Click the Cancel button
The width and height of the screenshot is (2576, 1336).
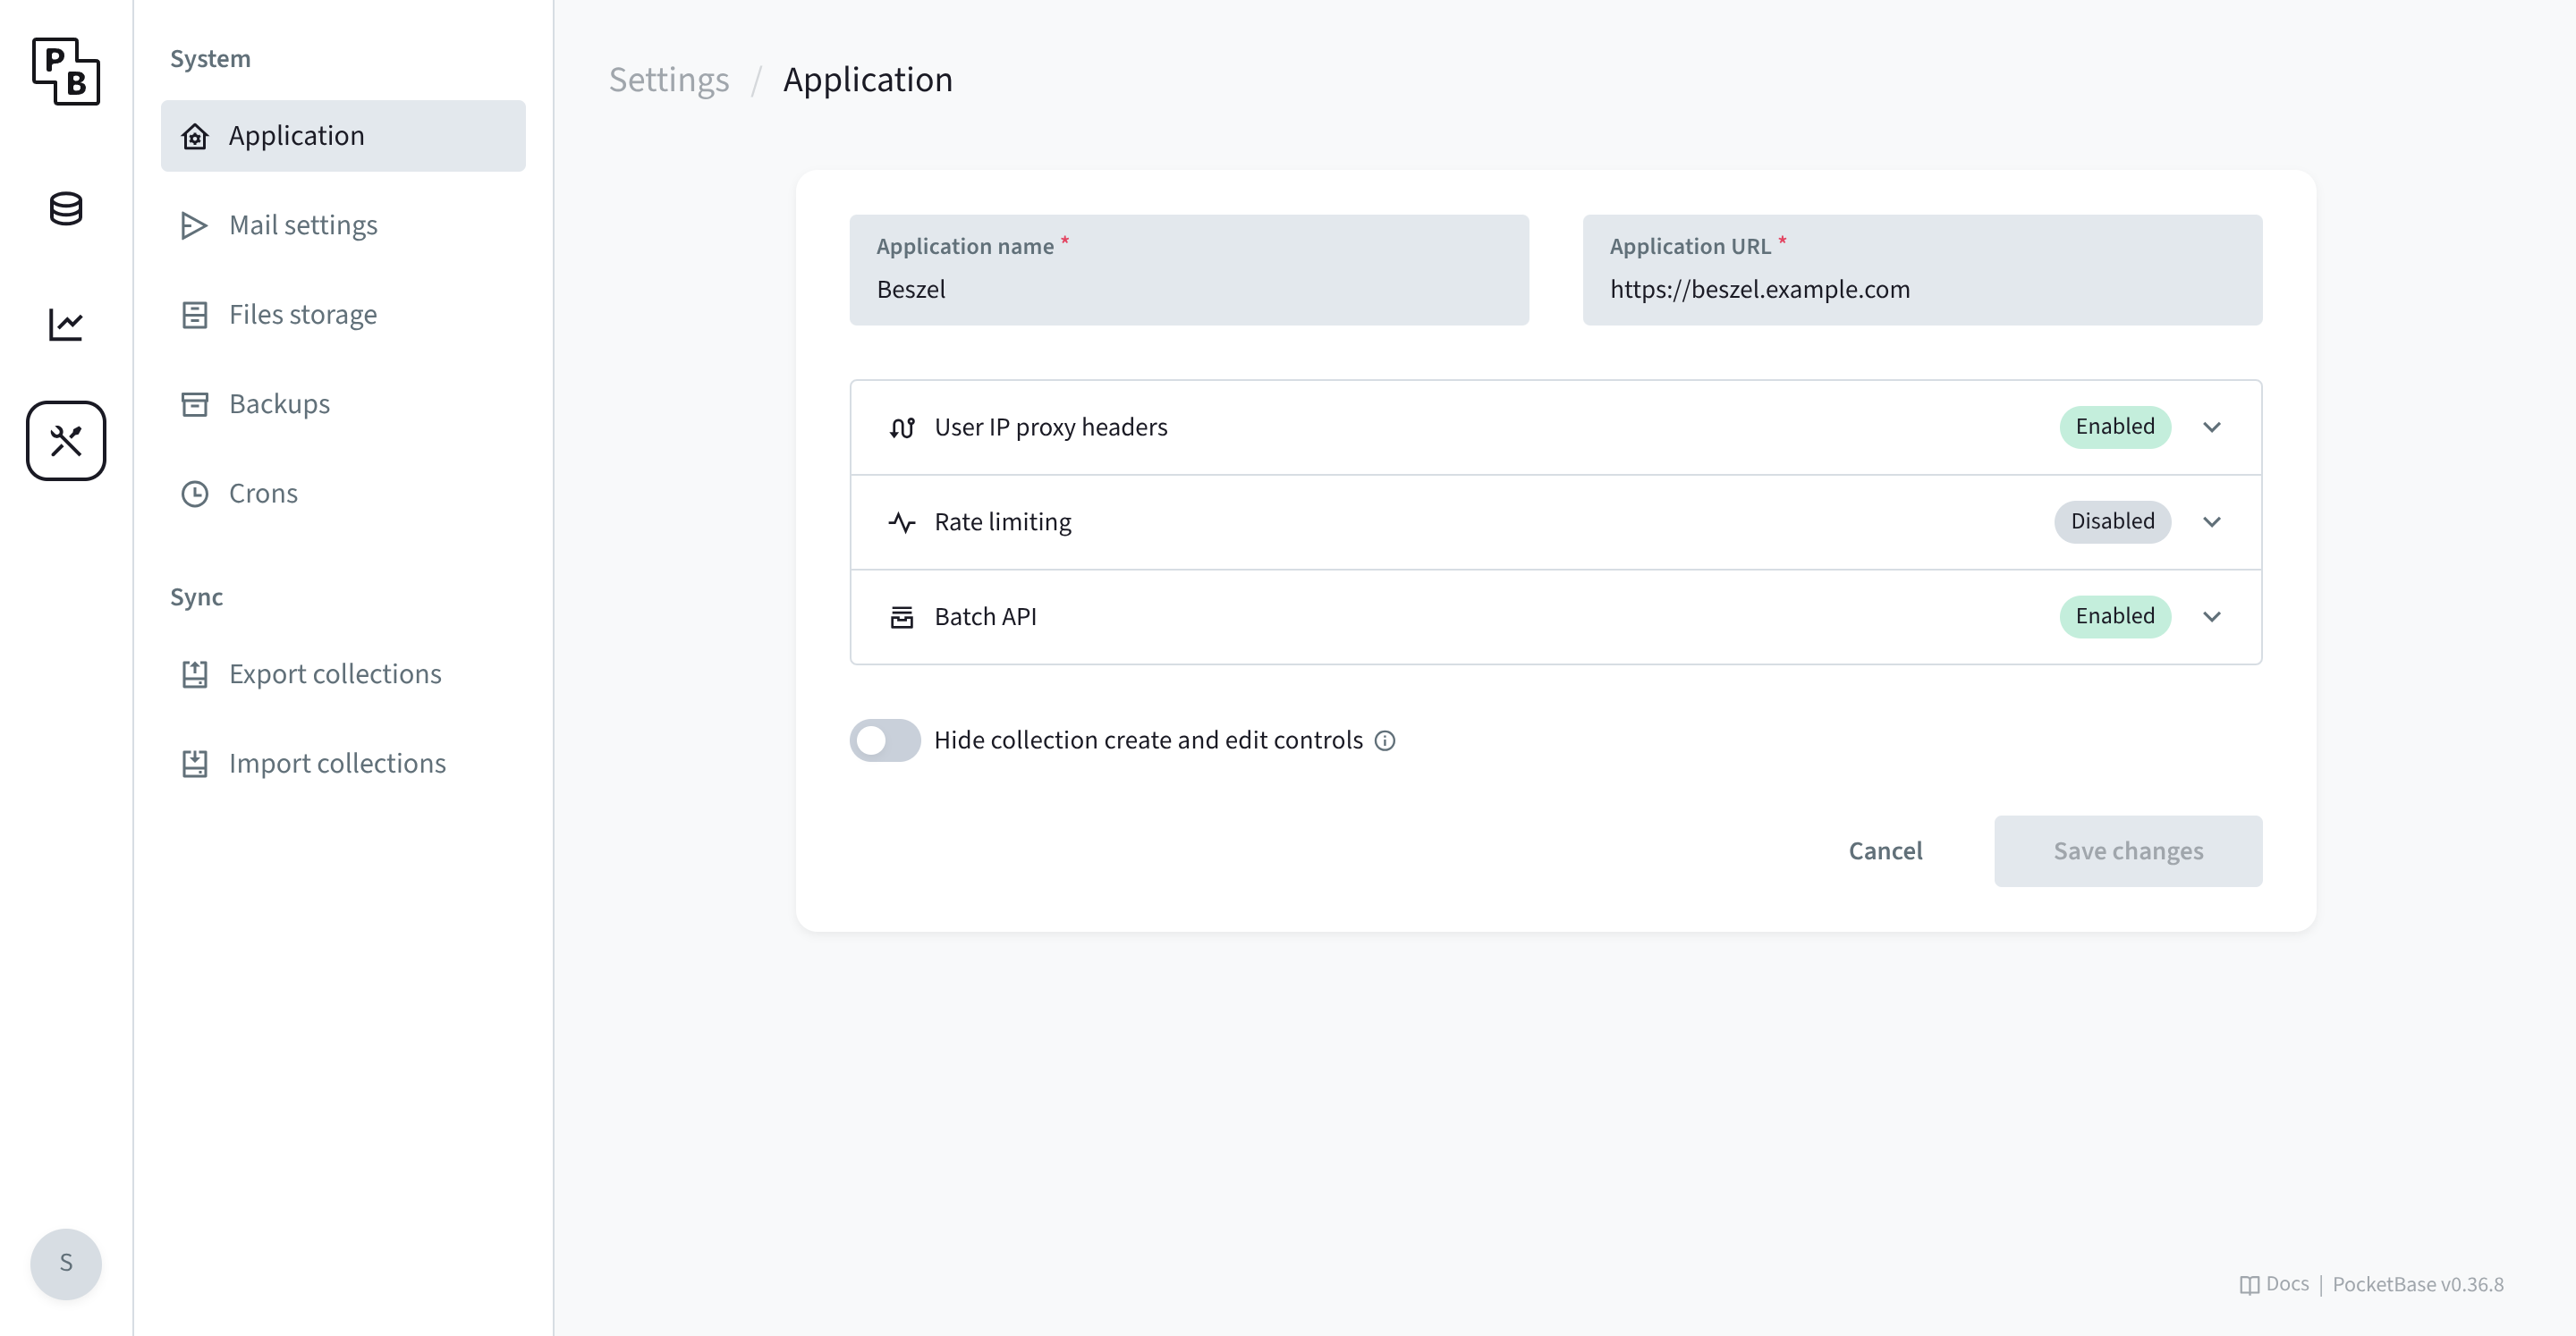[1885, 851]
